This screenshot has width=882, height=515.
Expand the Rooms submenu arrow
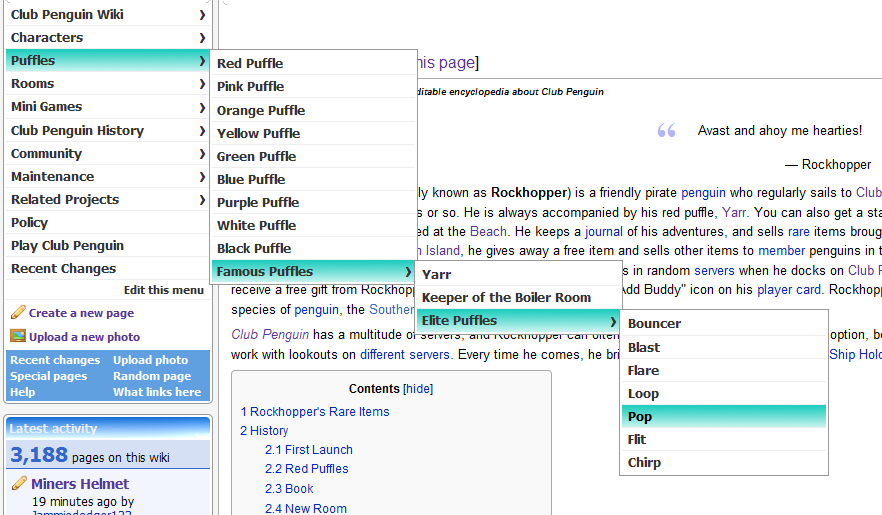tap(202, 84)
